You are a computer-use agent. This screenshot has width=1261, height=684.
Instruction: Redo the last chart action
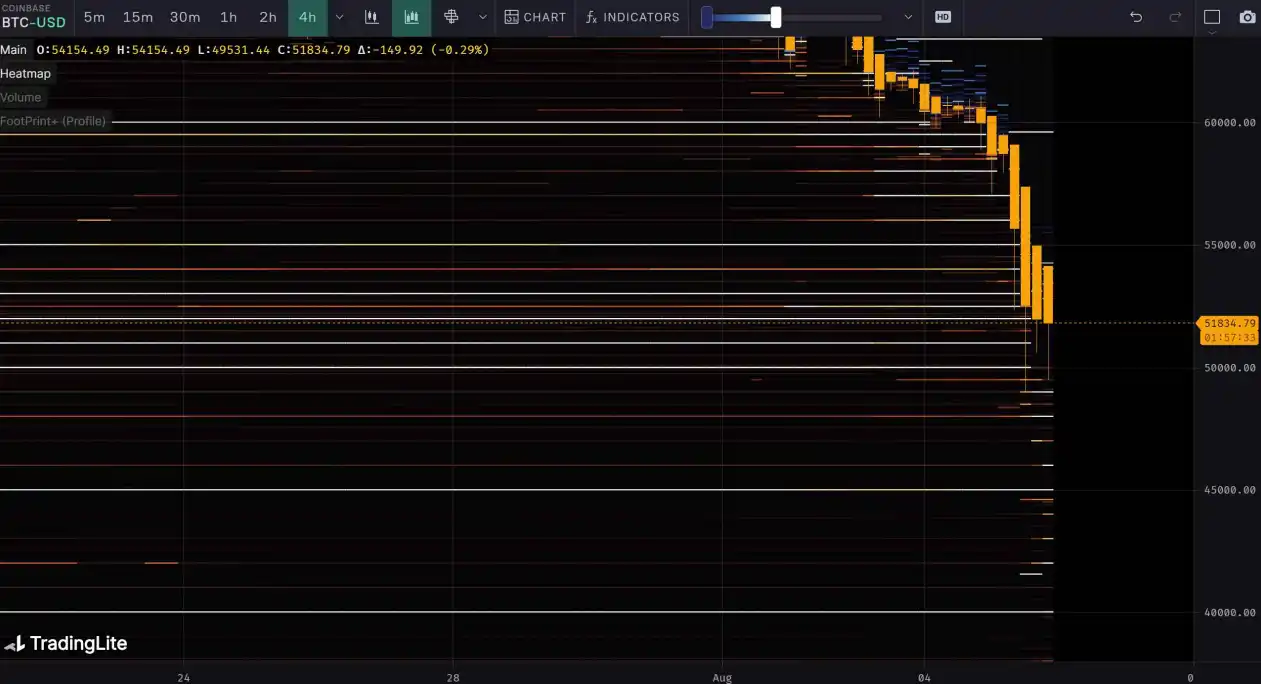coord(1175,17)
